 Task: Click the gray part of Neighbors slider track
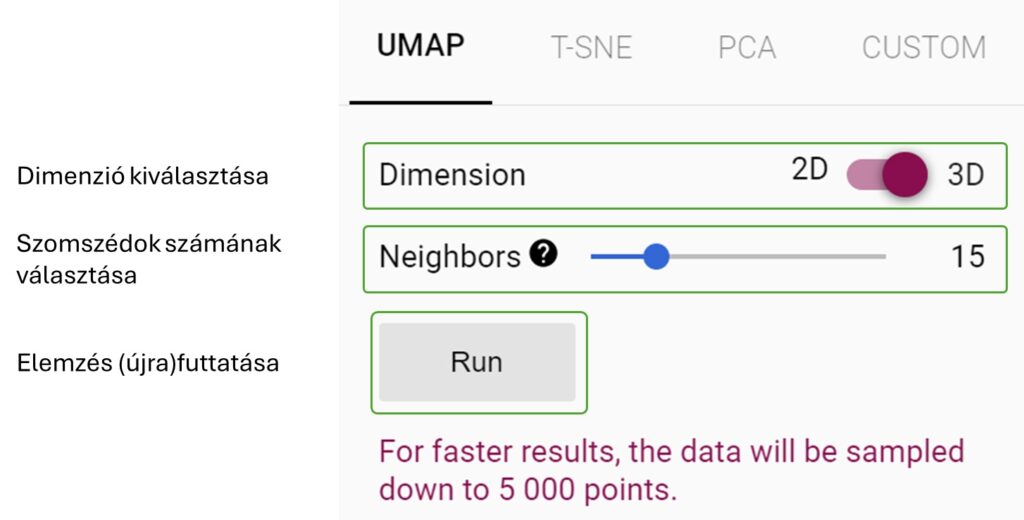pos(777,256)
